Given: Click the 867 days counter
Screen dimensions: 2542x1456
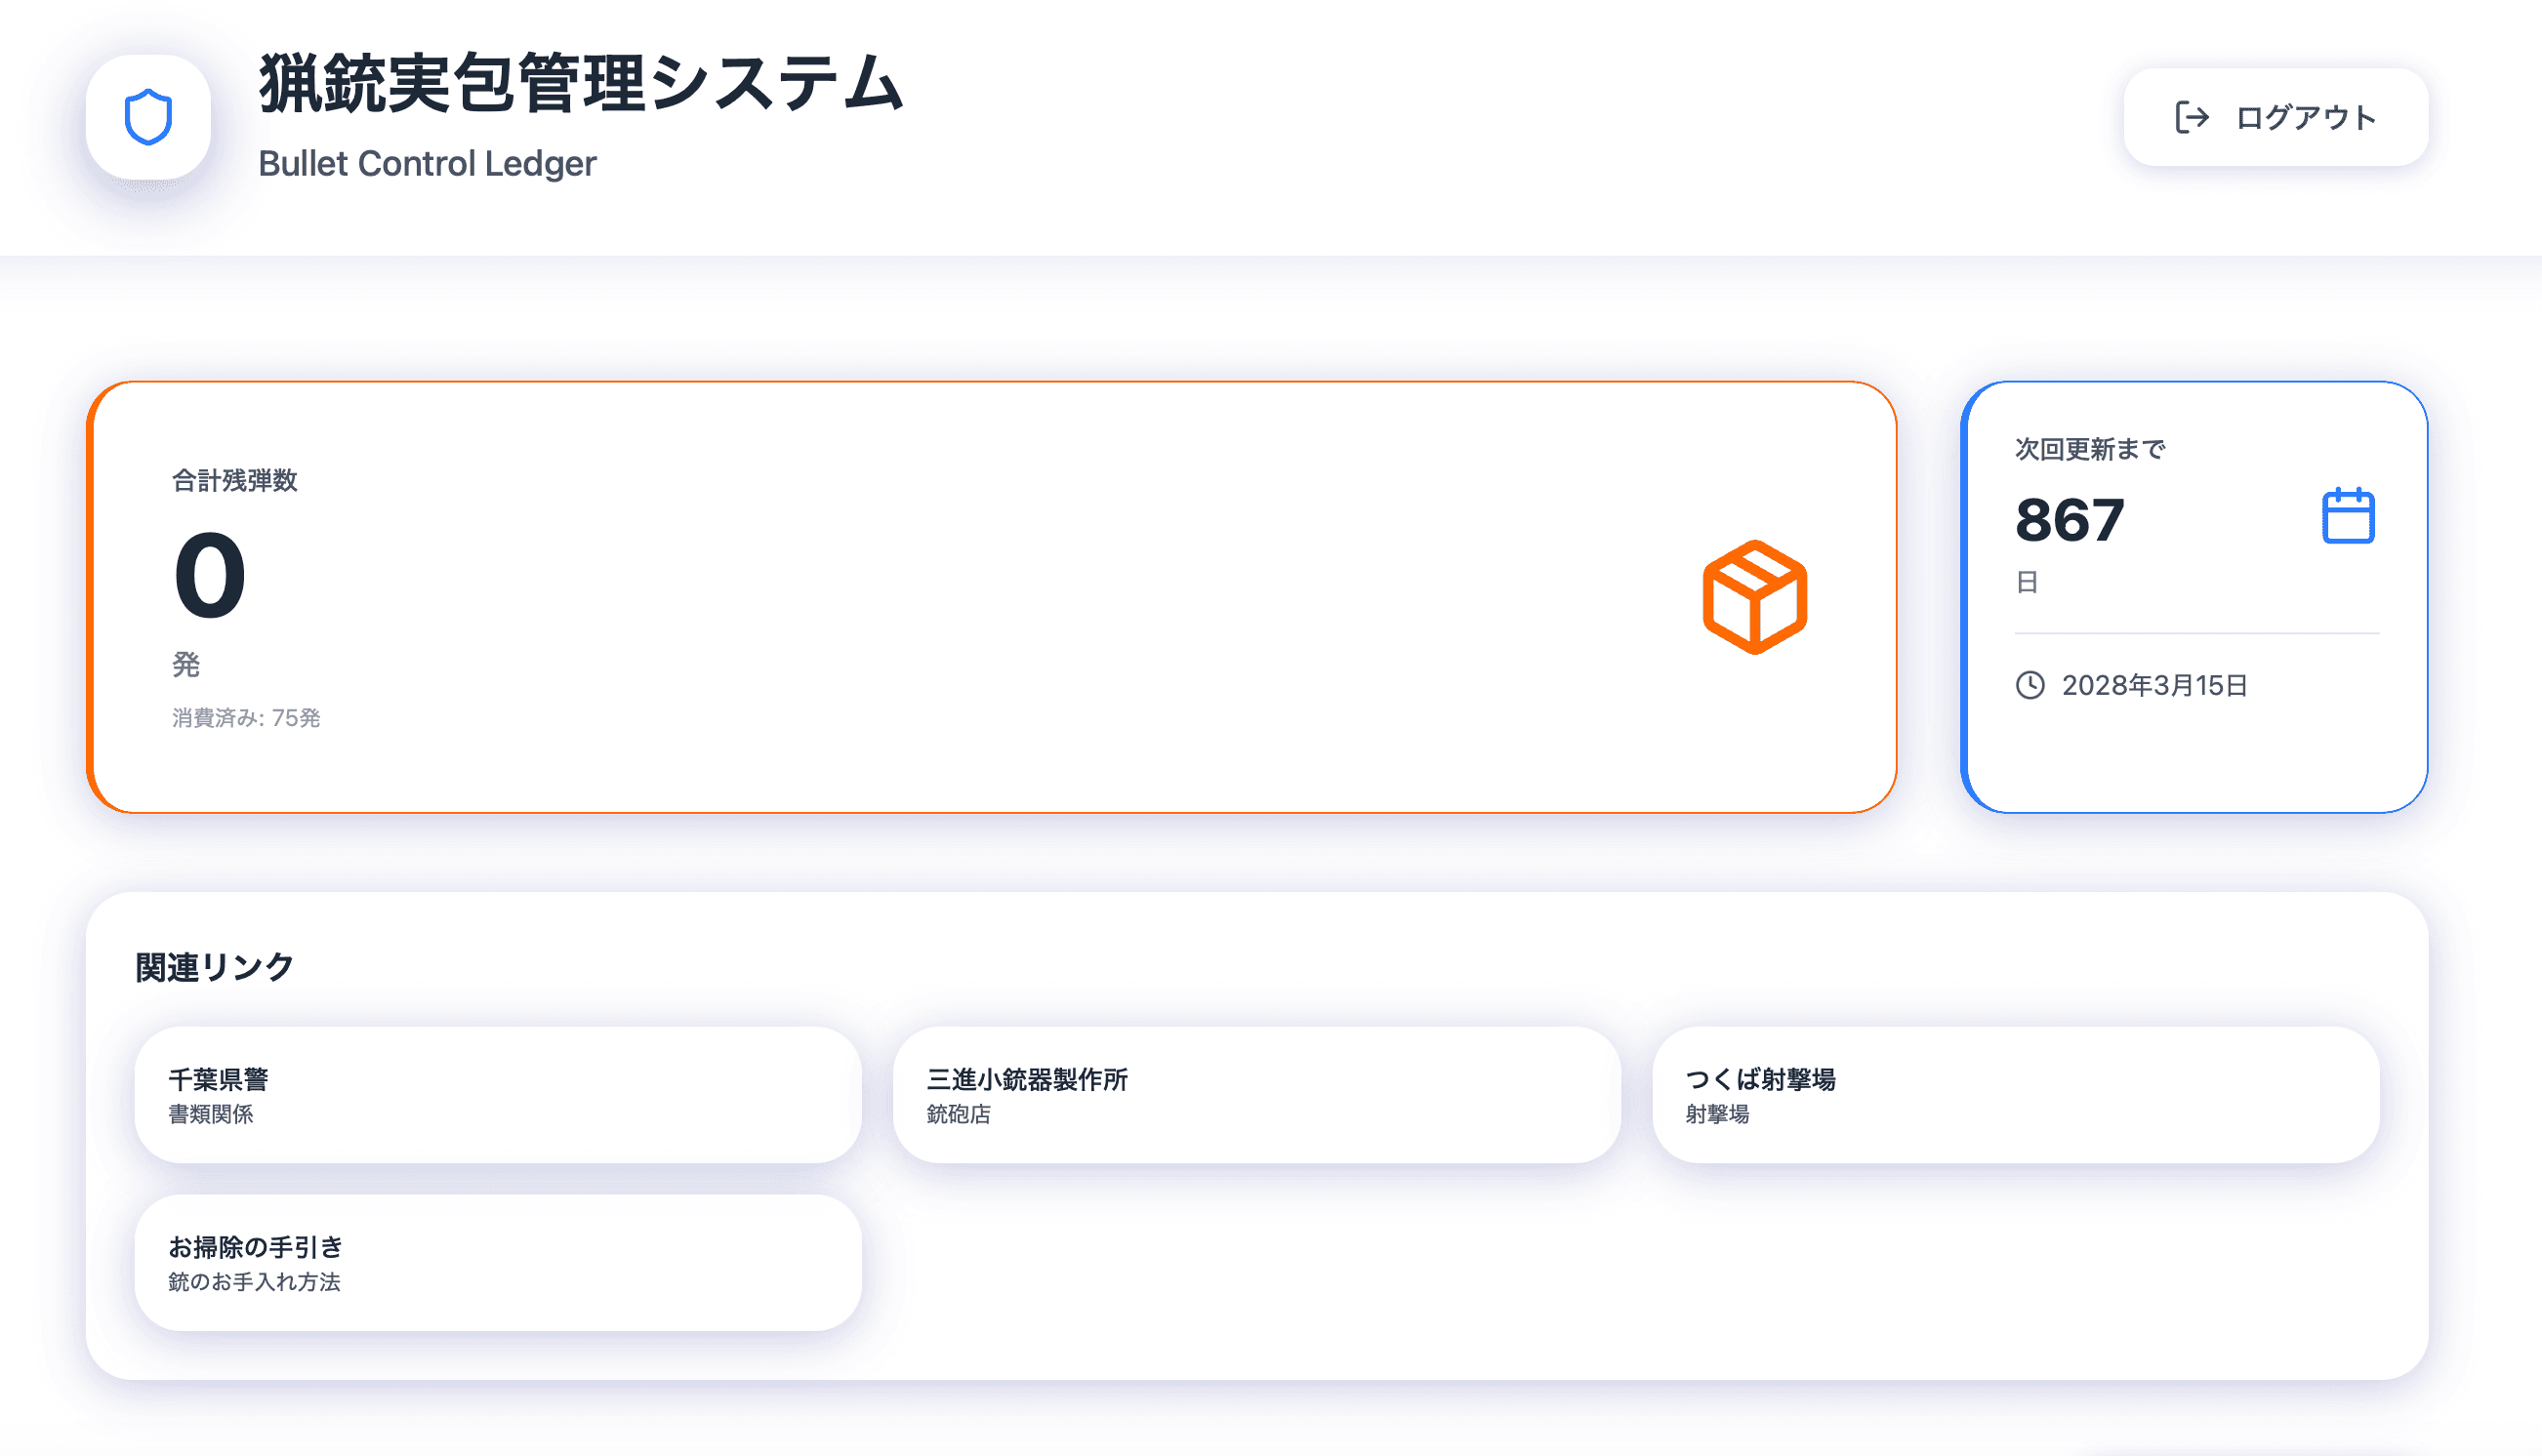Looking at the screenshot, I should (x=2068, y=520).
